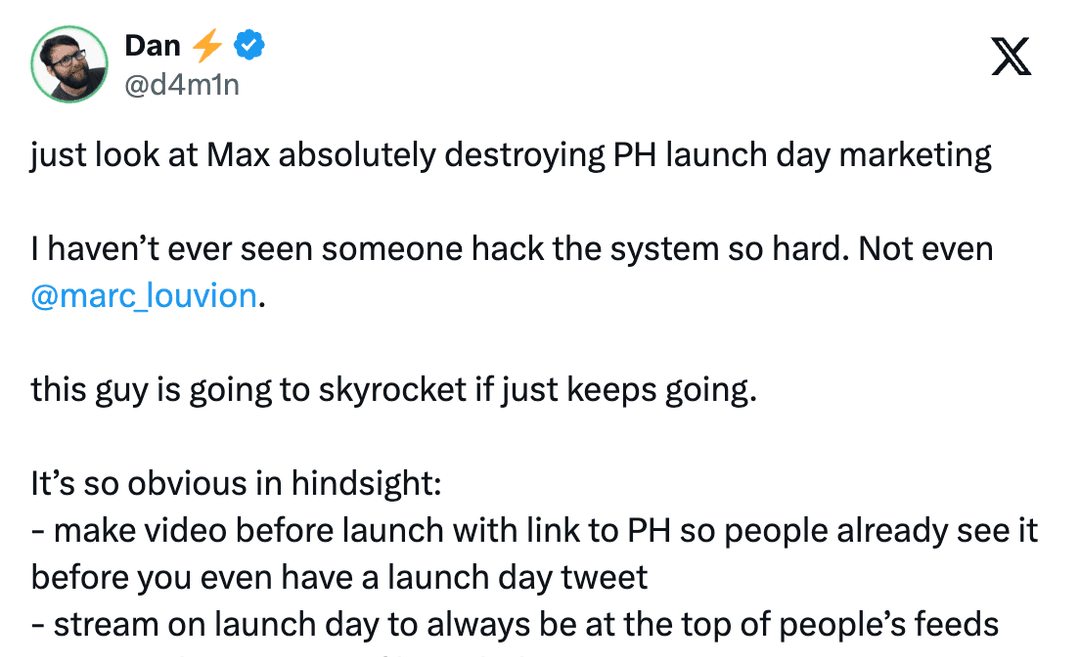
Task: Click the blue verified checkmark badge
Action: click(249, 45)
